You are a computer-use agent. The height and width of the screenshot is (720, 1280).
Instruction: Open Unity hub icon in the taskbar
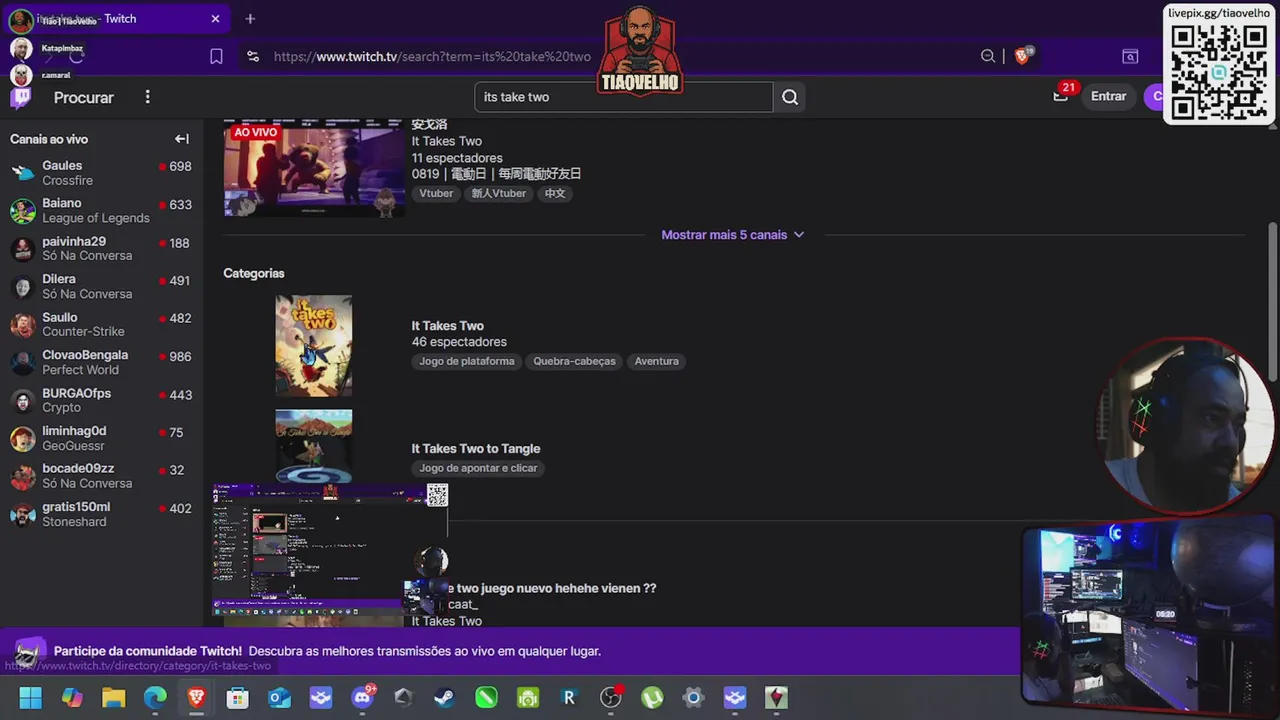pos(403,697)
